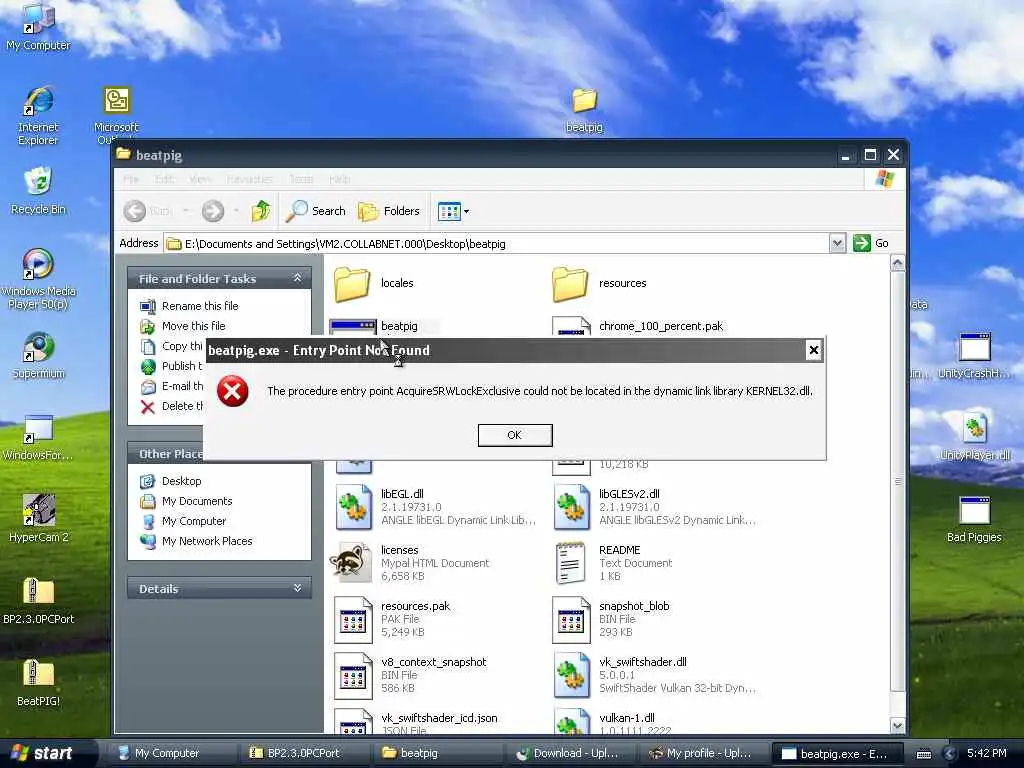Switch to beatpig.exe error taskbar button
Viewport: 1024px width, 768px height.
click(837, 753)
